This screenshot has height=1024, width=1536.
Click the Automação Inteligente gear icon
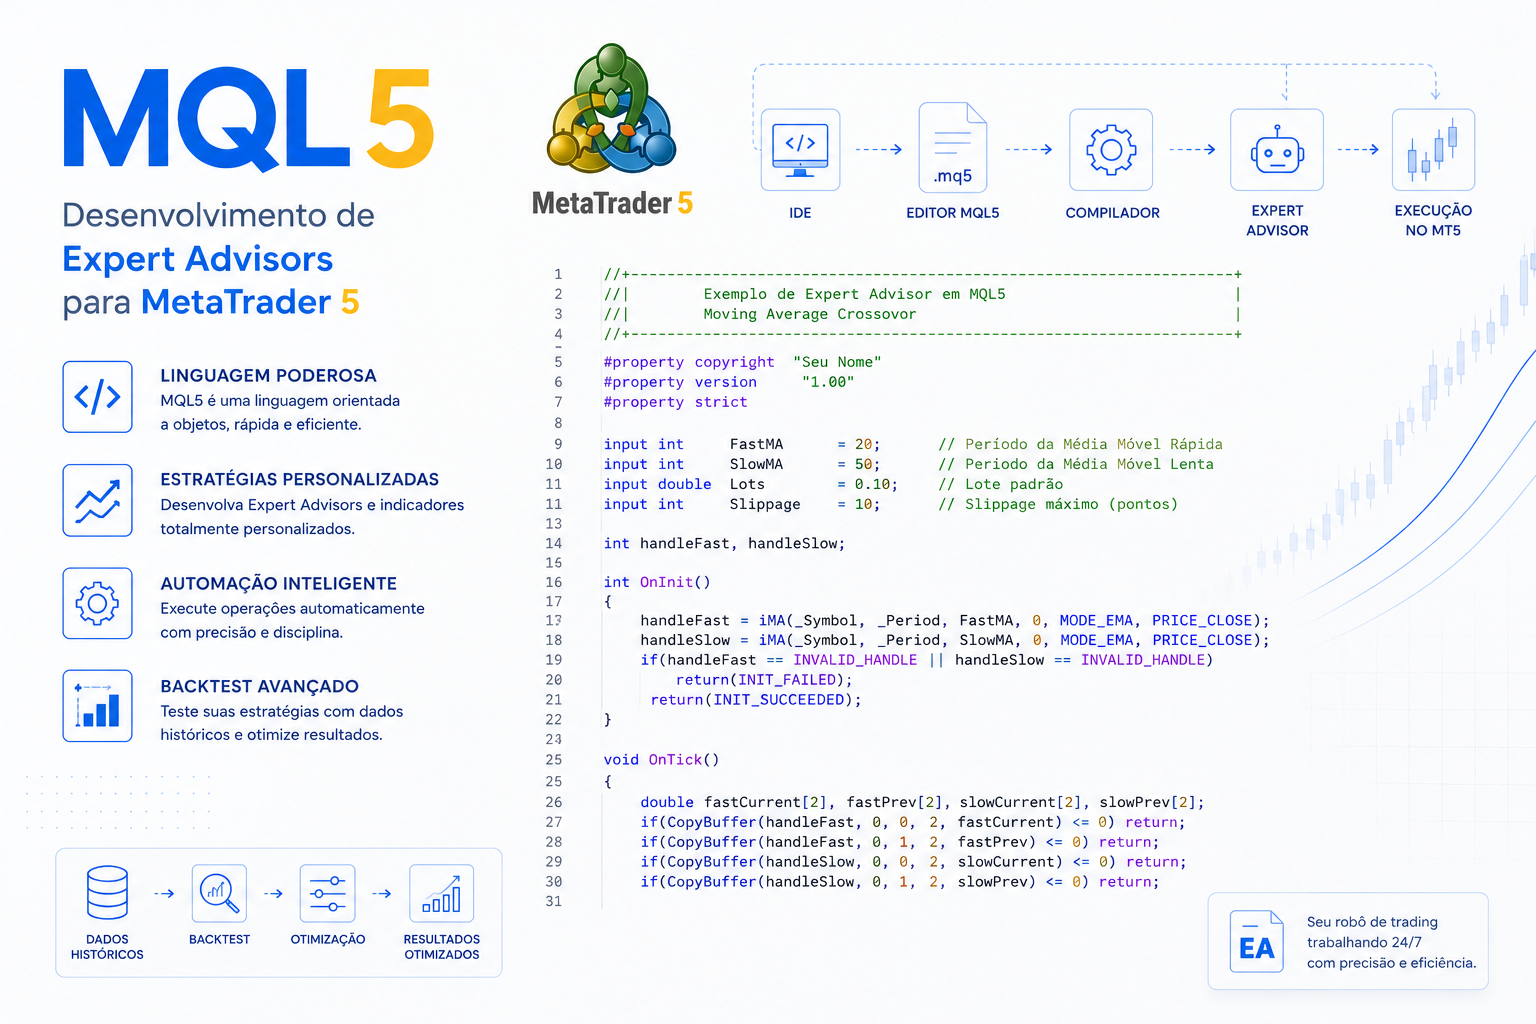point(98,603)
